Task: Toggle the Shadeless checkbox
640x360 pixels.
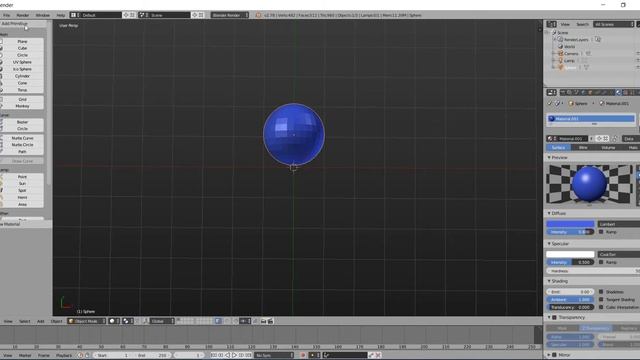Action: 601,292
